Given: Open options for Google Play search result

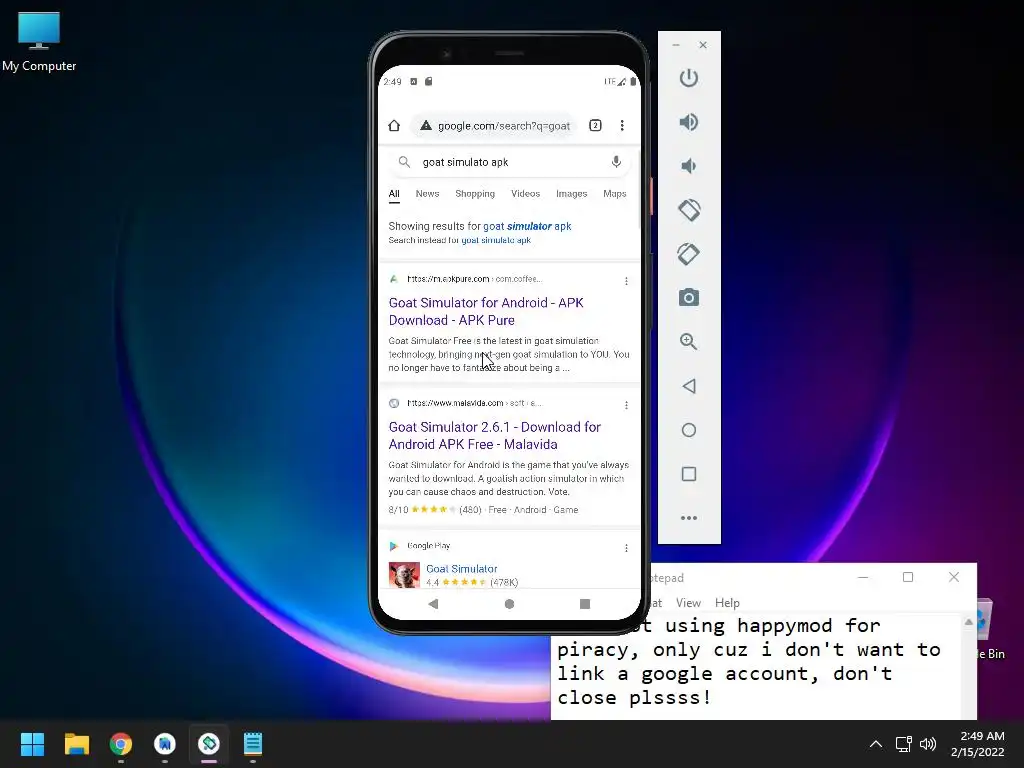Looking at the screenshot, I should [x=626, y=548].
